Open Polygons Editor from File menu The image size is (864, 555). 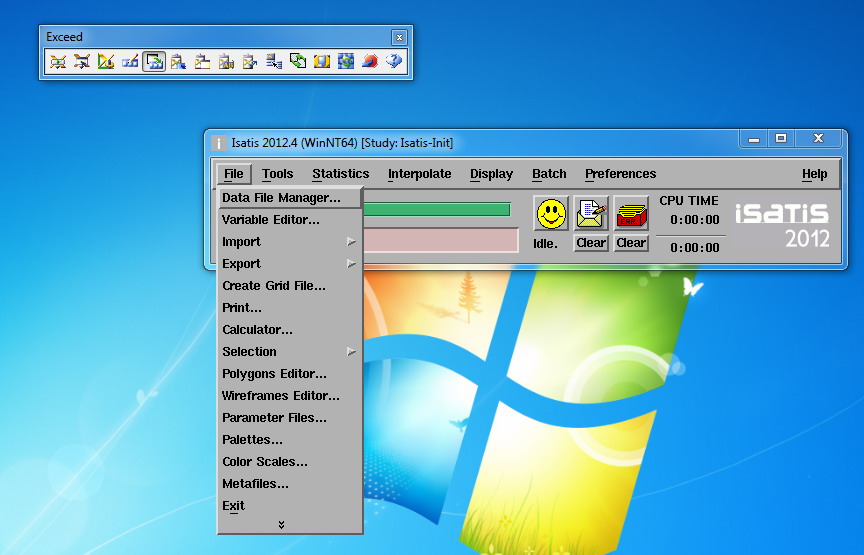290,374
